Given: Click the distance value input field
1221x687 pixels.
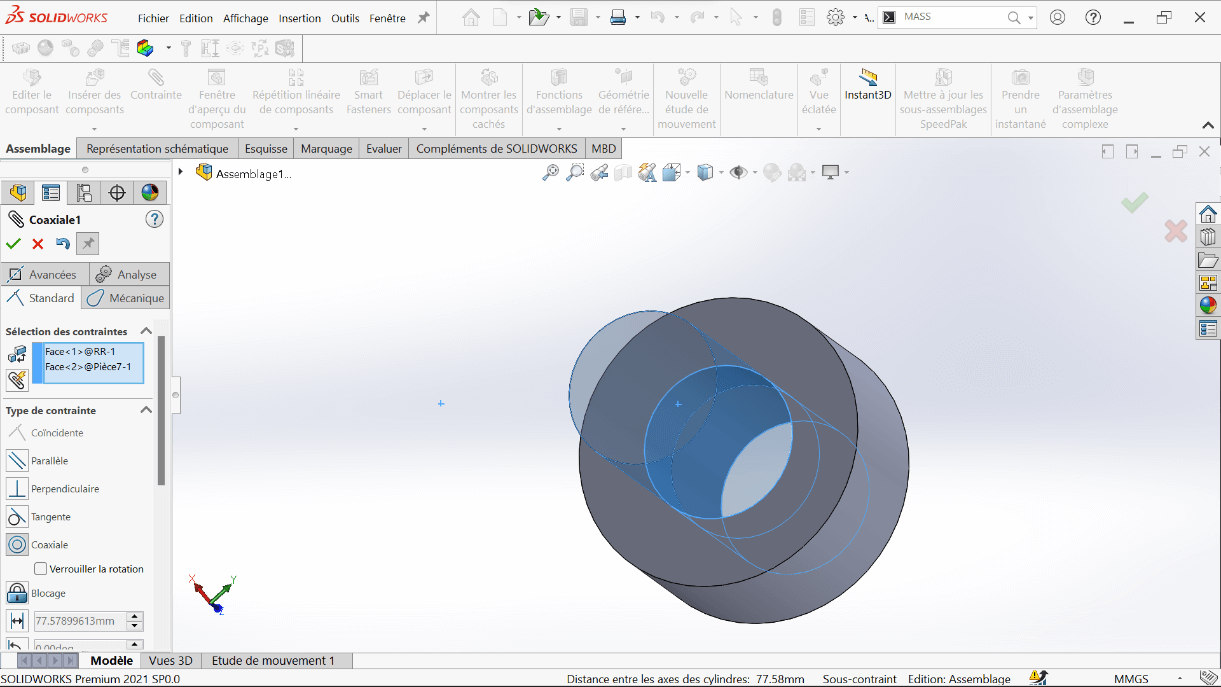Looking at the screenshot, I should coord(79,621).
